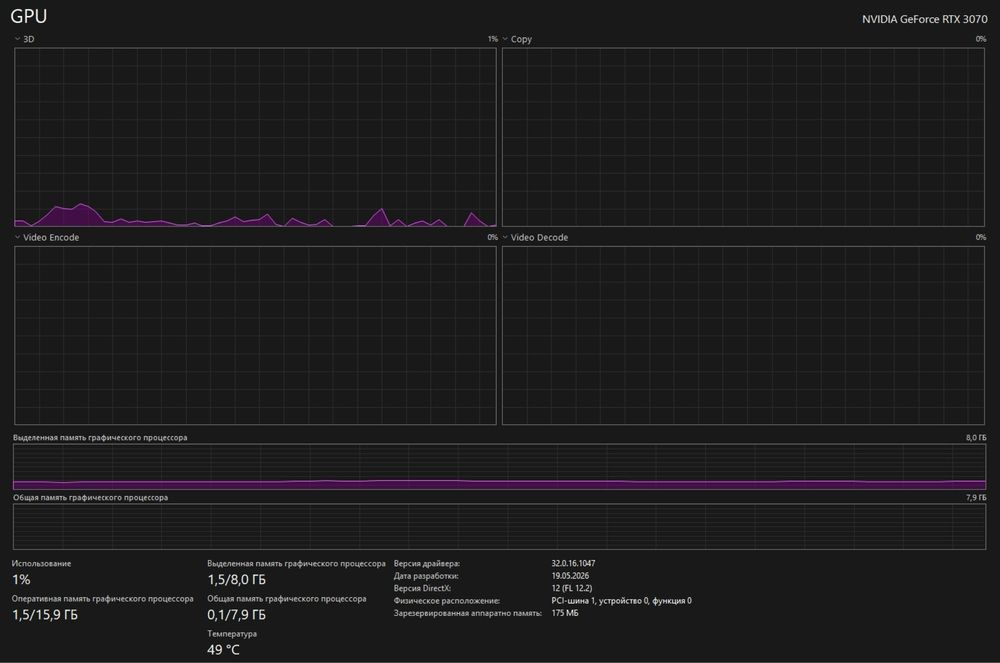Click the 0,1/7,9 ГБ shared memory value
1000x663 pixels.
point(237,615)
